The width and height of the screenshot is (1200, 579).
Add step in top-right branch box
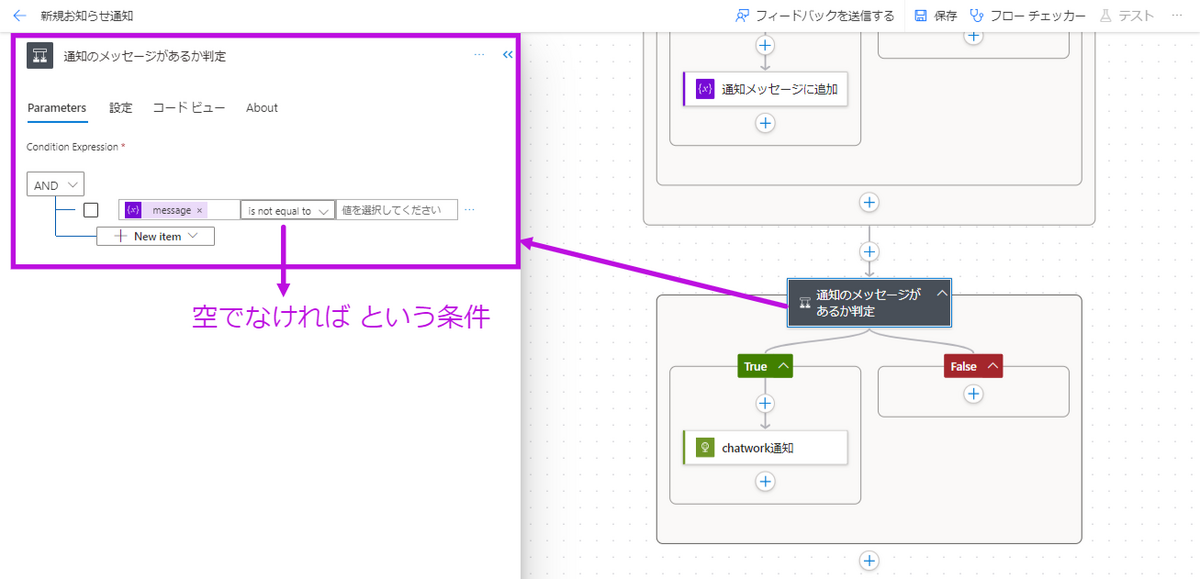pos(973,36)
